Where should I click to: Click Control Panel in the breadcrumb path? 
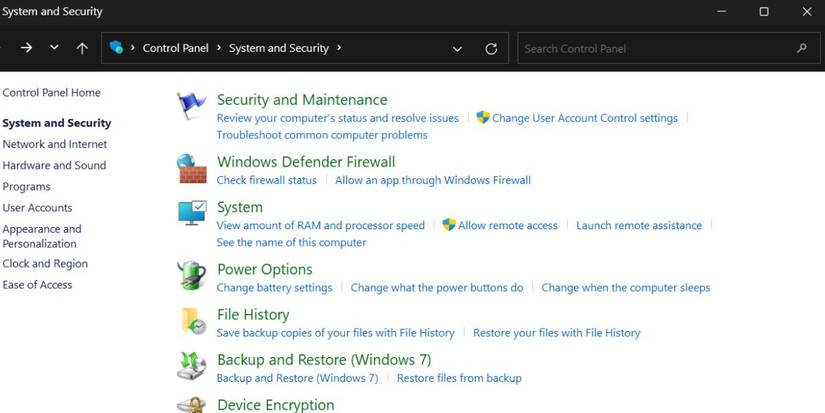click(x=176, y=48)
